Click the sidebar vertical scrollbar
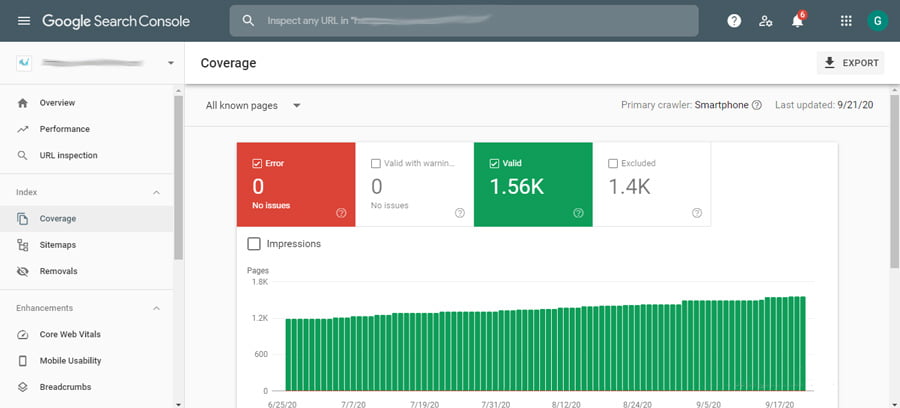Screen dimensions: 900x408 [x=179, y=178]
